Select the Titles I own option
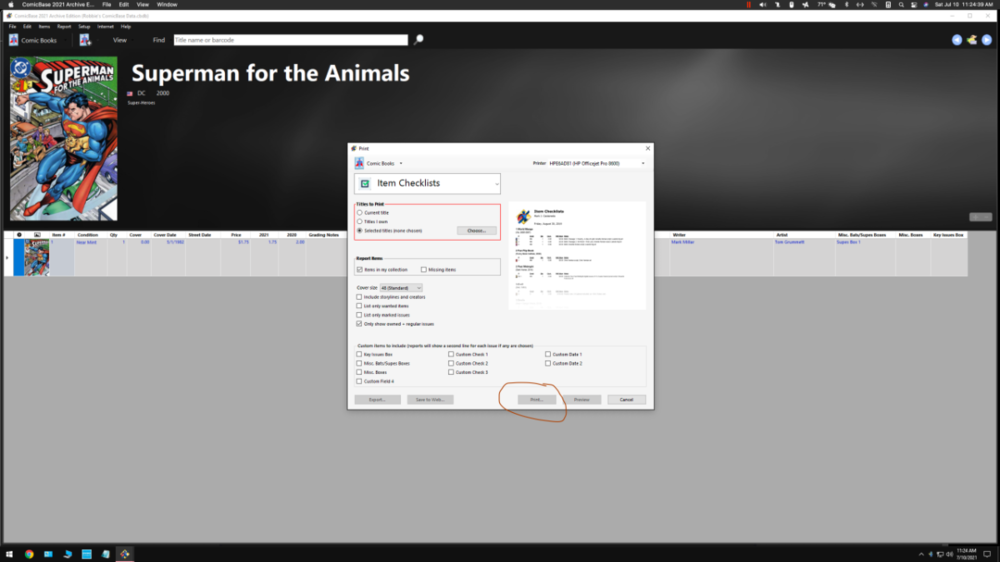This screenshot has height=562, width=1000. tap(360, 222)
